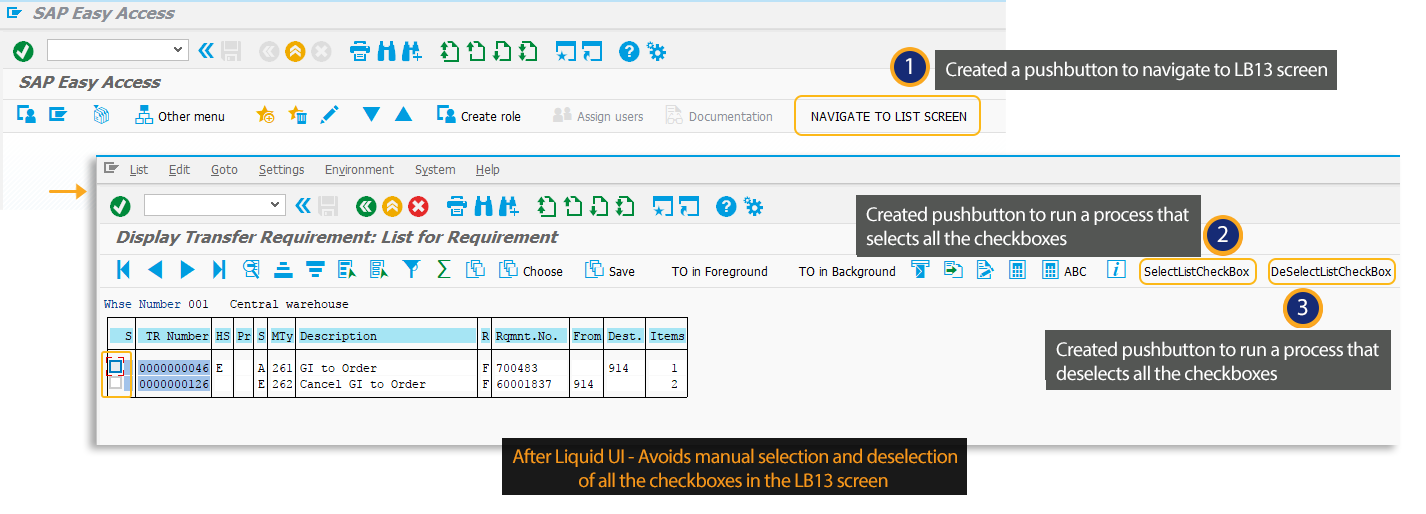Click the Sum total sigma icon
Viewport: 1426px width, 514px height.
click(443, 270)
